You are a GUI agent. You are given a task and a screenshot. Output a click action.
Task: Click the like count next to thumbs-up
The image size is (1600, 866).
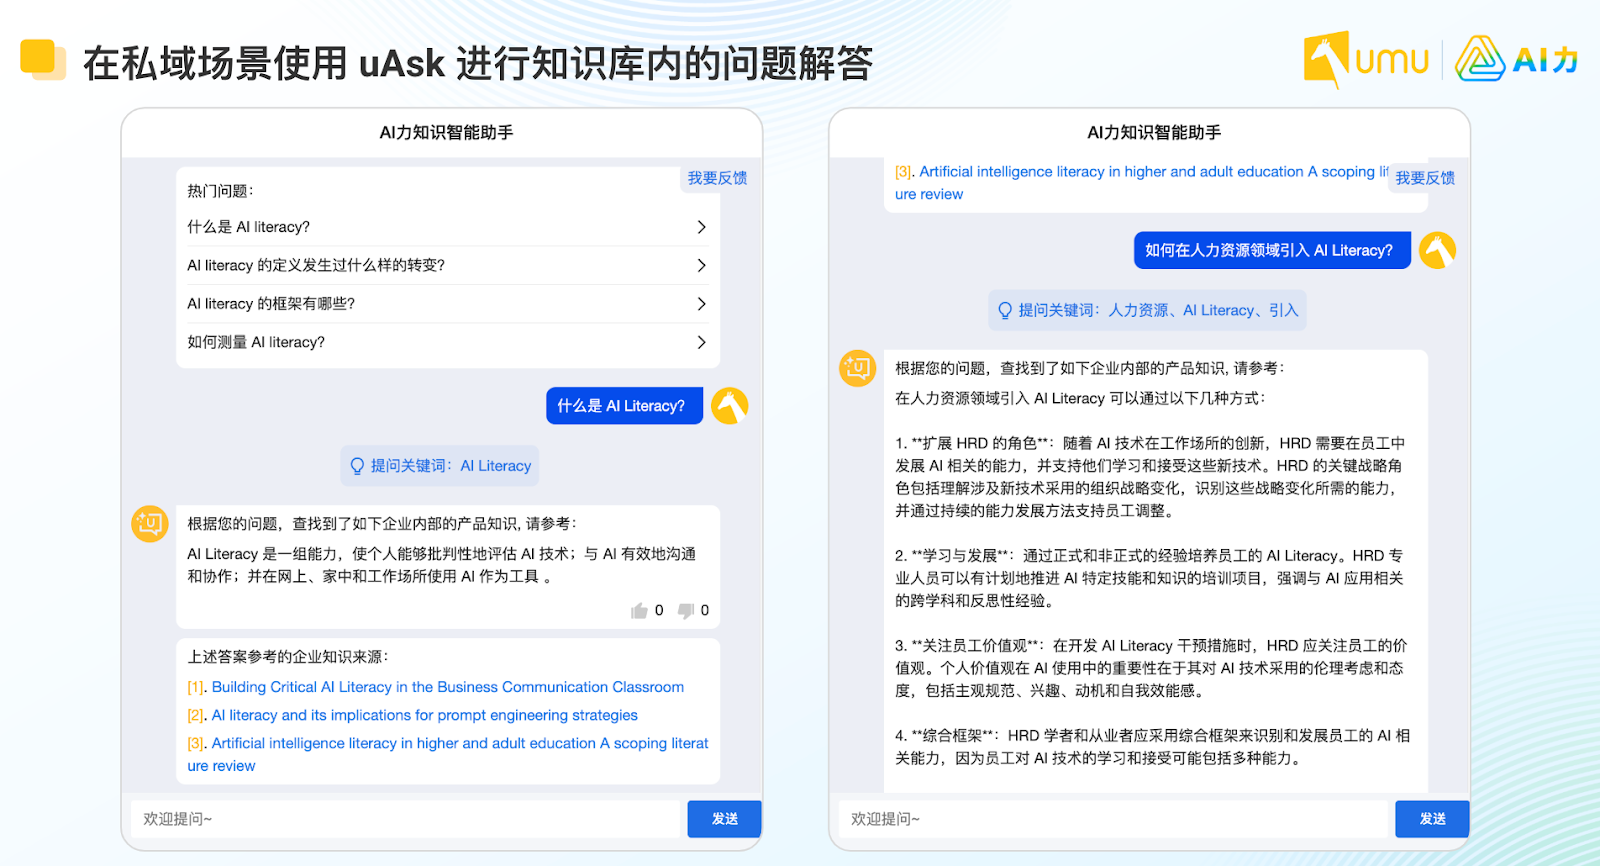pyautogui.click(x=659, y=611)
